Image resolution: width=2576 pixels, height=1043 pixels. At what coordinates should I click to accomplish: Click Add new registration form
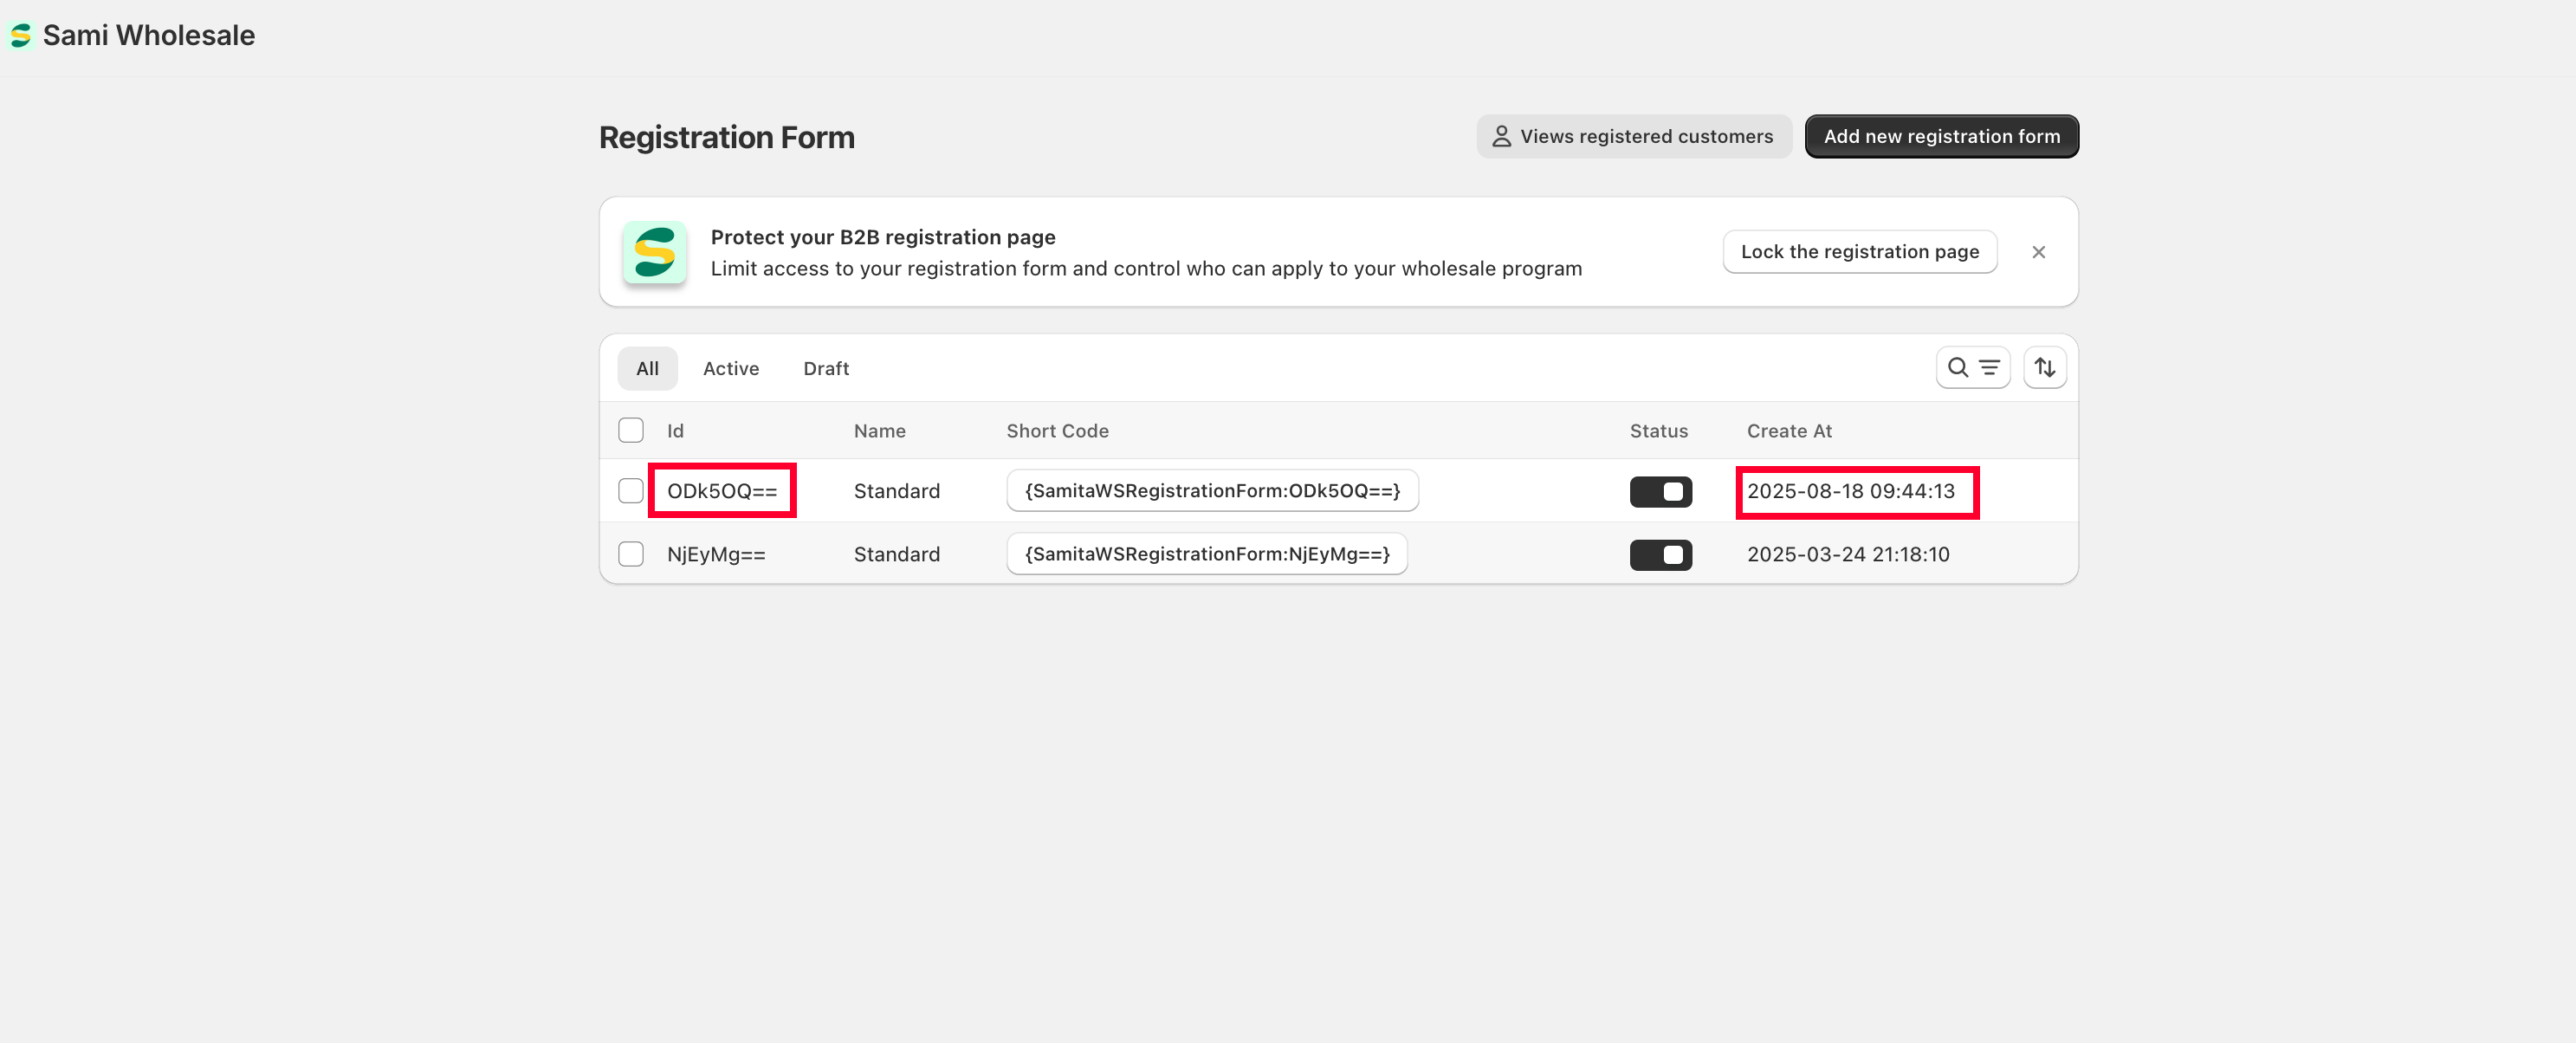tap(1941, 136)
